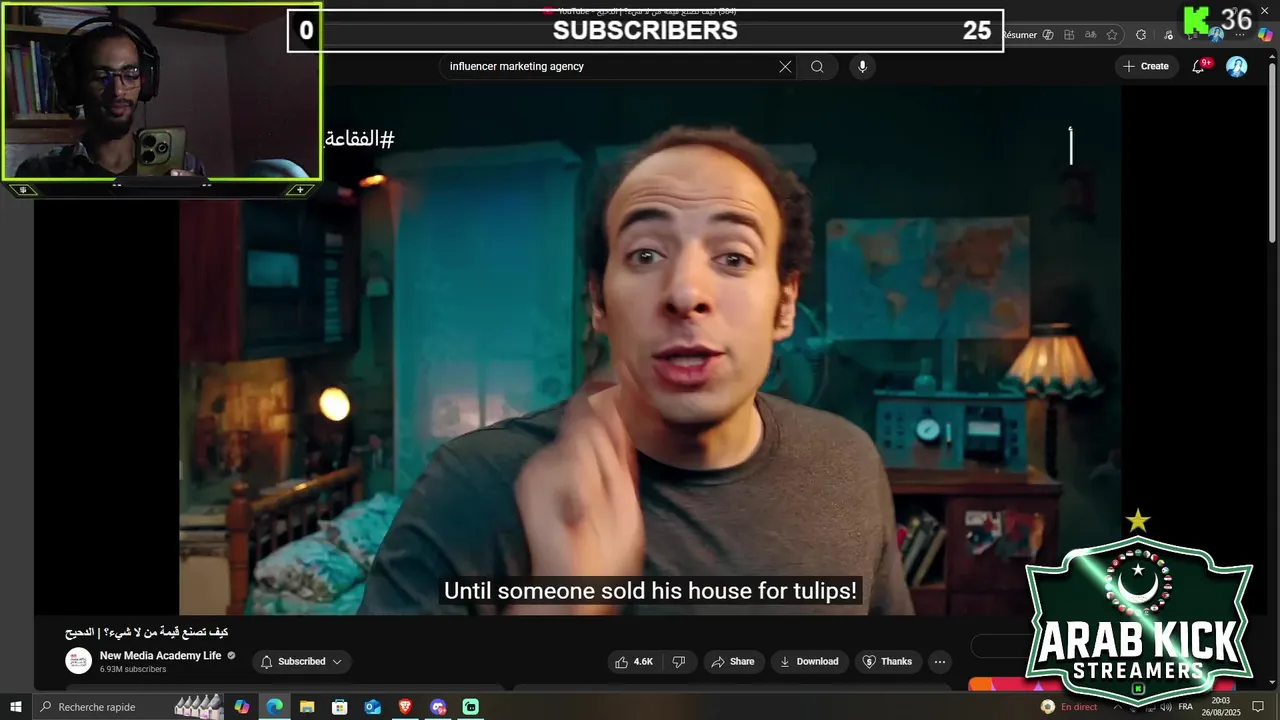Click the split screen icon in address bar

1069,35
